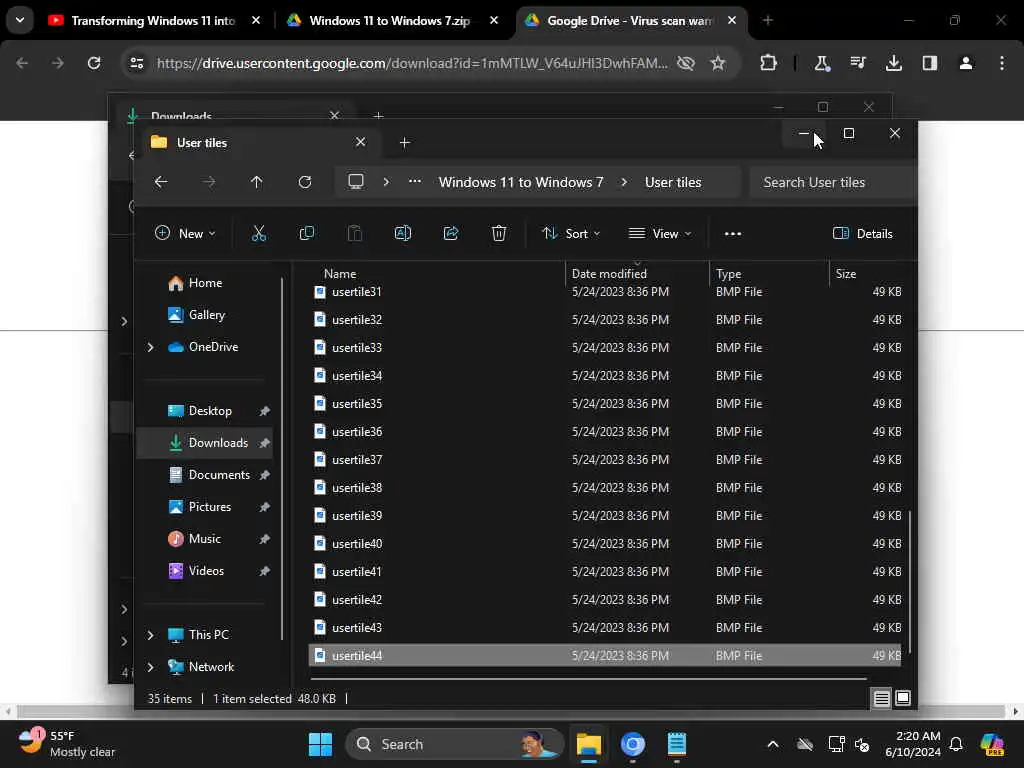This screenshot has width=1024, height=768.
Task: Expand chevron after Windows 11 to Windows 7 breadcrumb
Action: [624, 182]
